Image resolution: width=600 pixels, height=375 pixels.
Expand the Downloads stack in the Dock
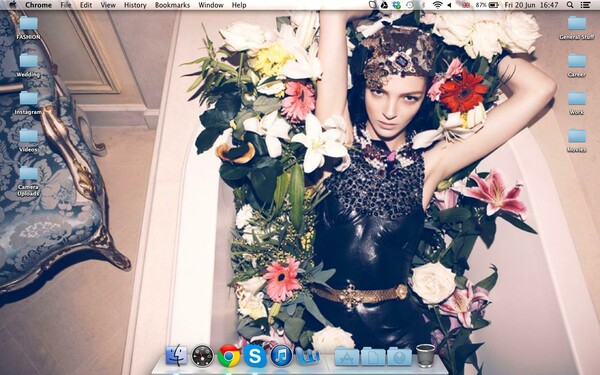coord(399,357)
